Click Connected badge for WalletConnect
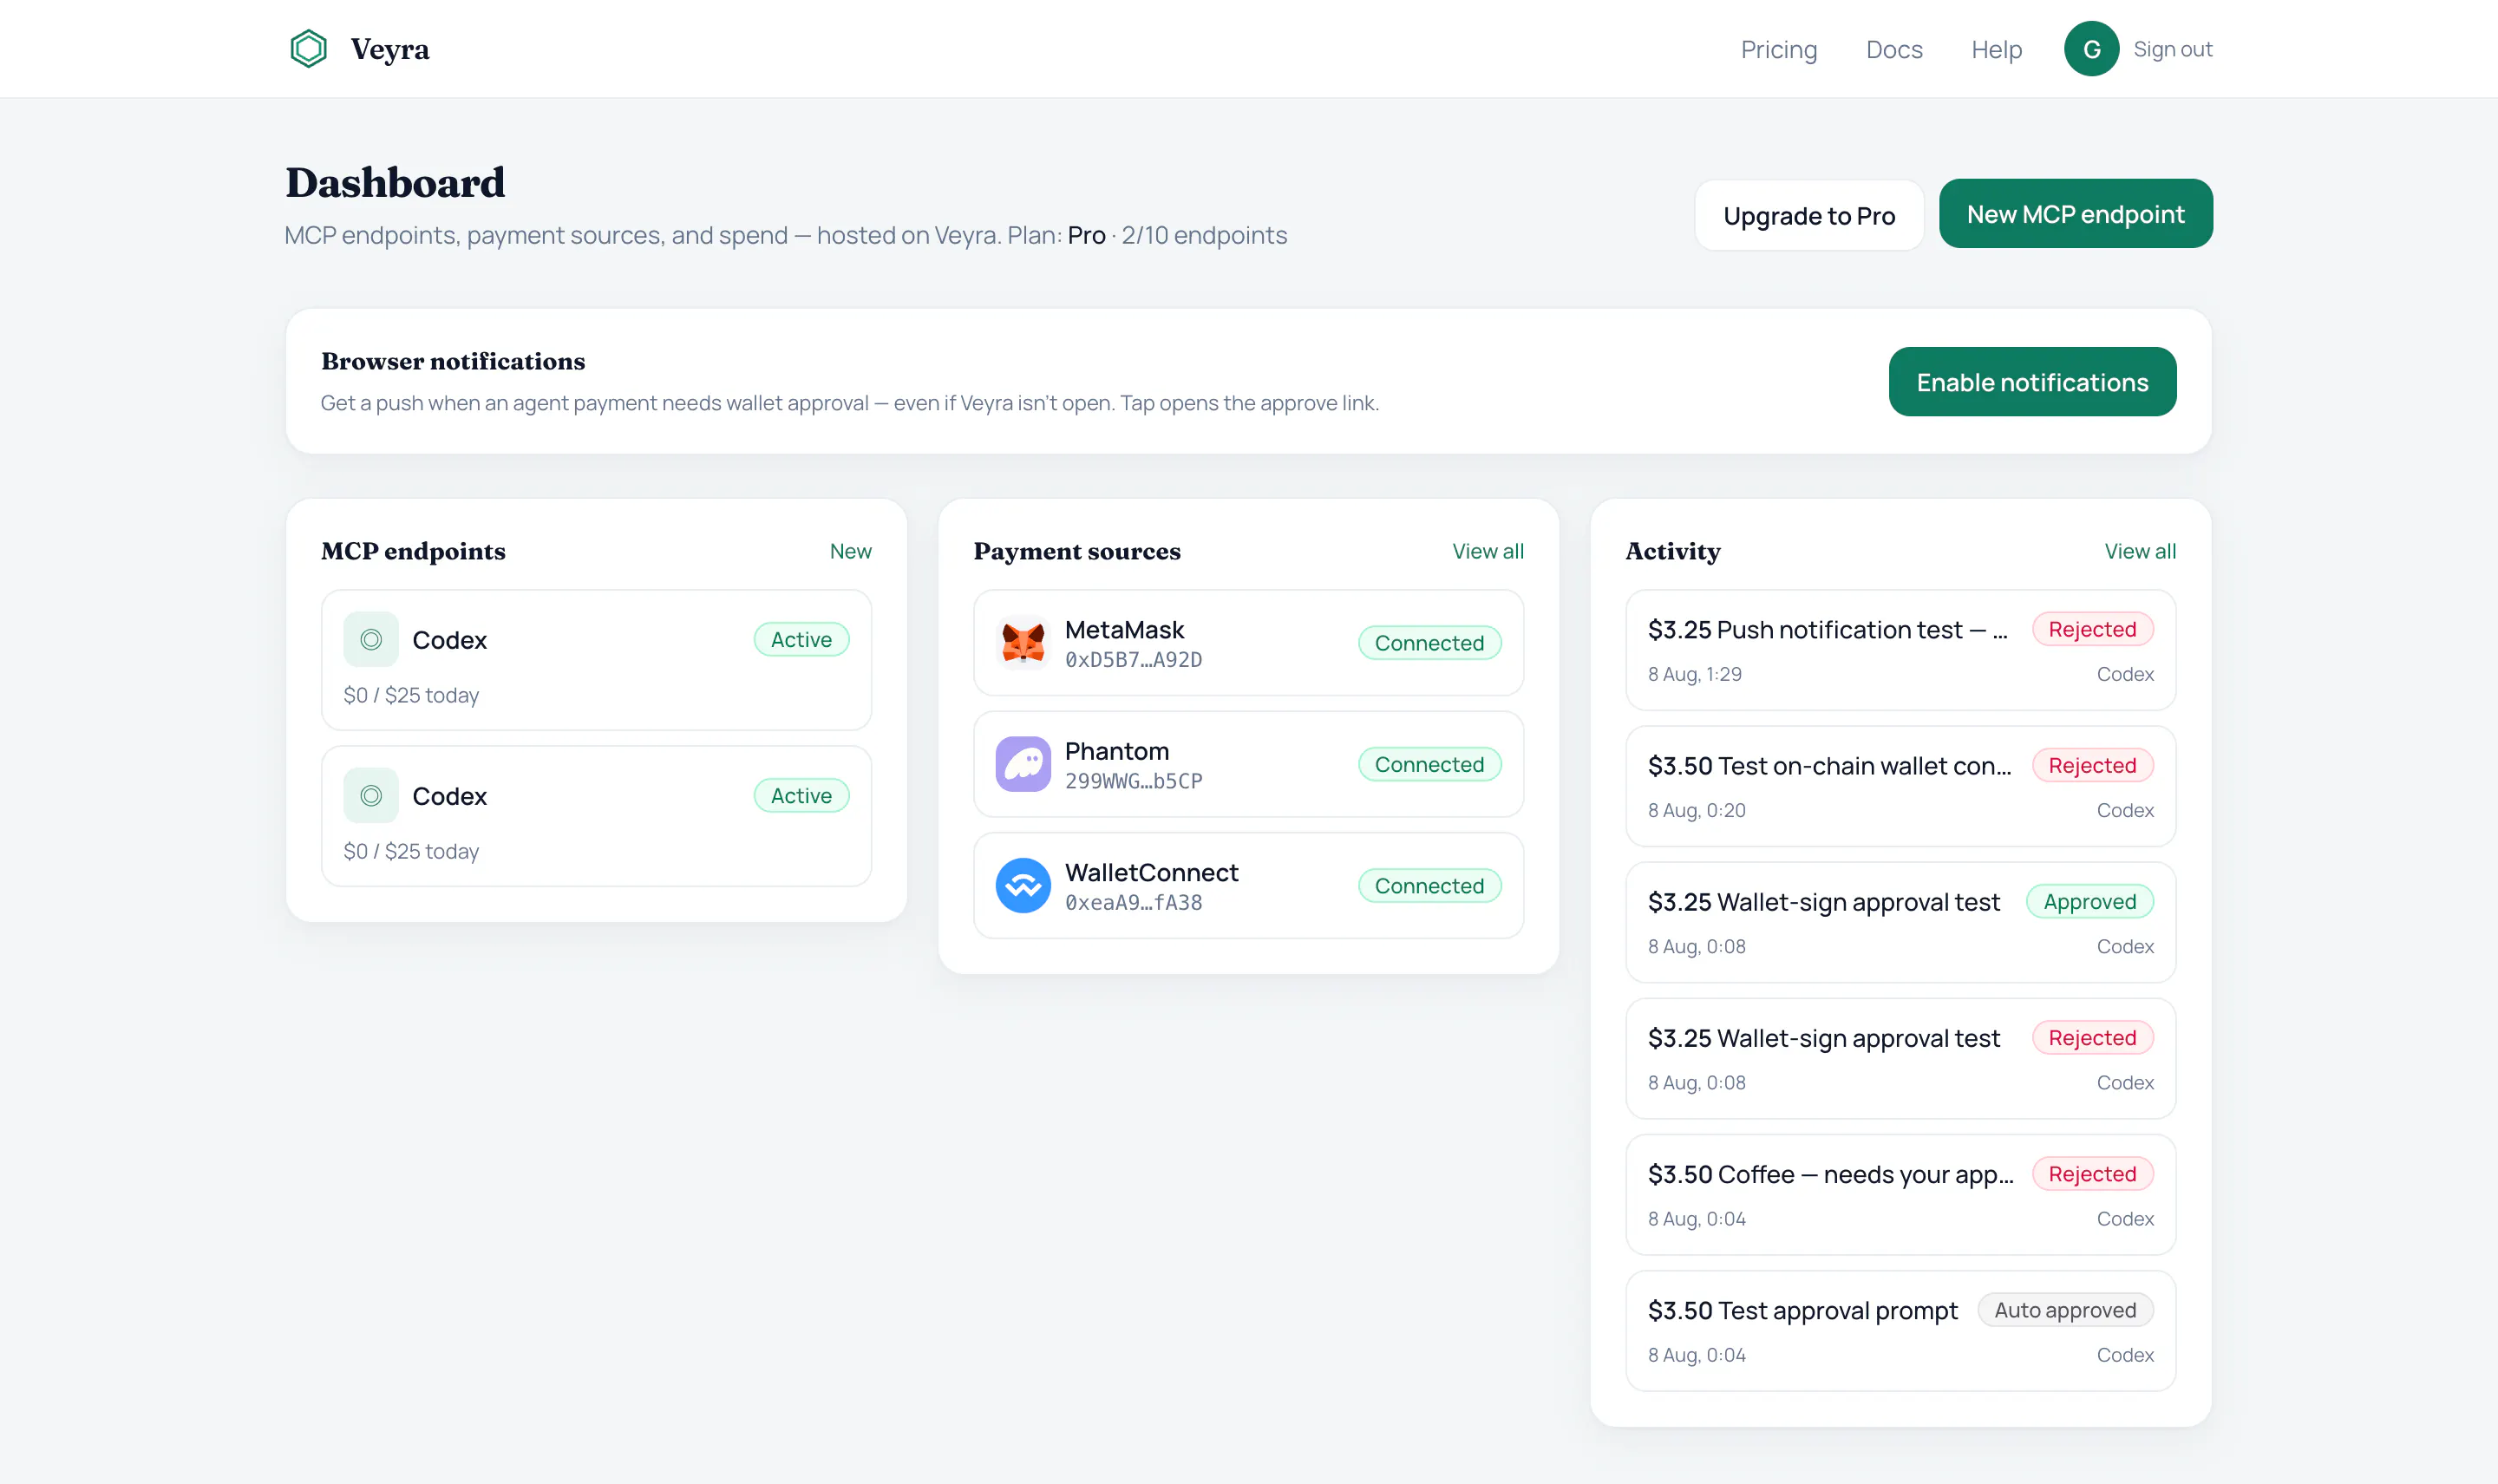Screen dimensions: 2498x1484 point(1429,885)
